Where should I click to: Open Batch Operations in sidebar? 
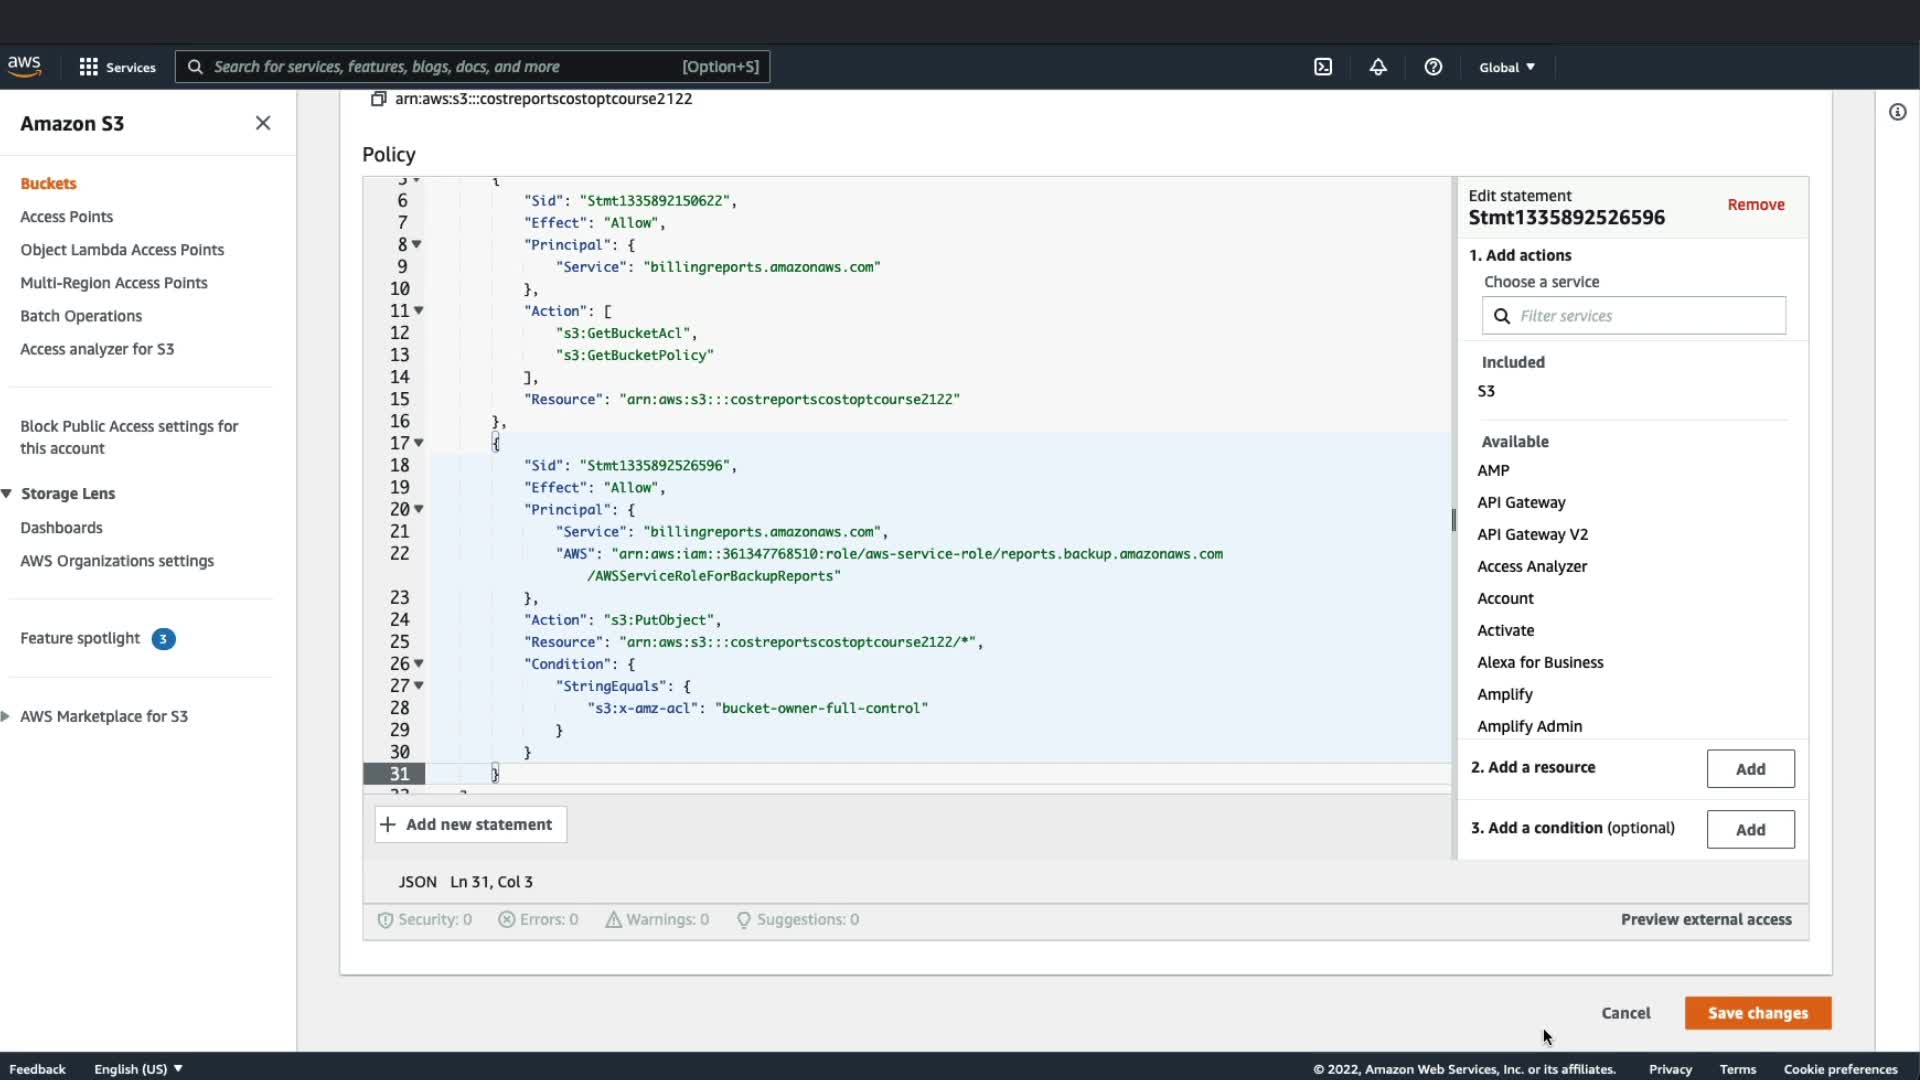pos(81,316)
